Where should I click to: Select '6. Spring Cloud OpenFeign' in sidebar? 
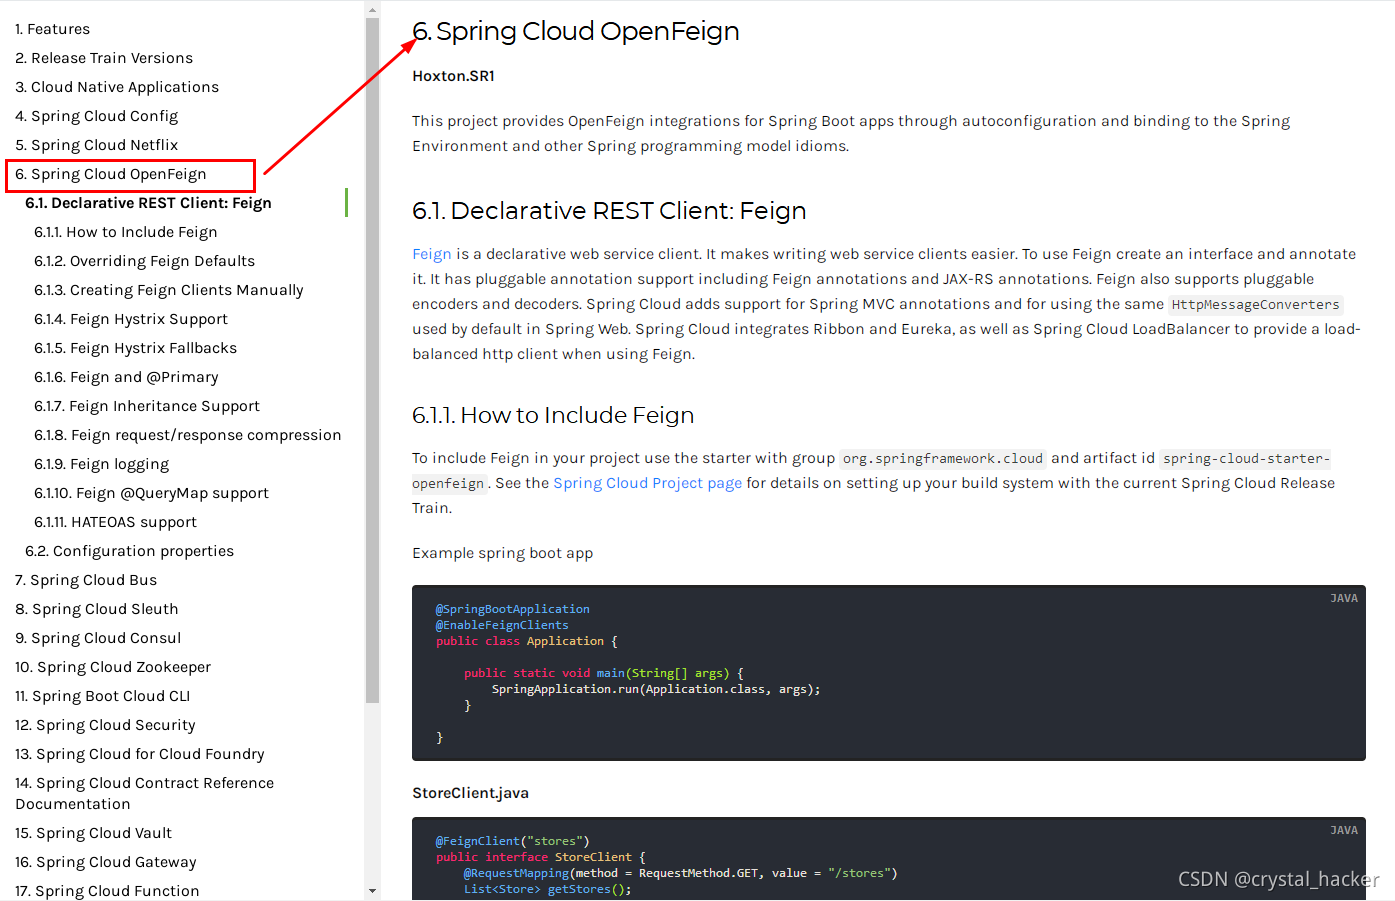pos(111,174)
